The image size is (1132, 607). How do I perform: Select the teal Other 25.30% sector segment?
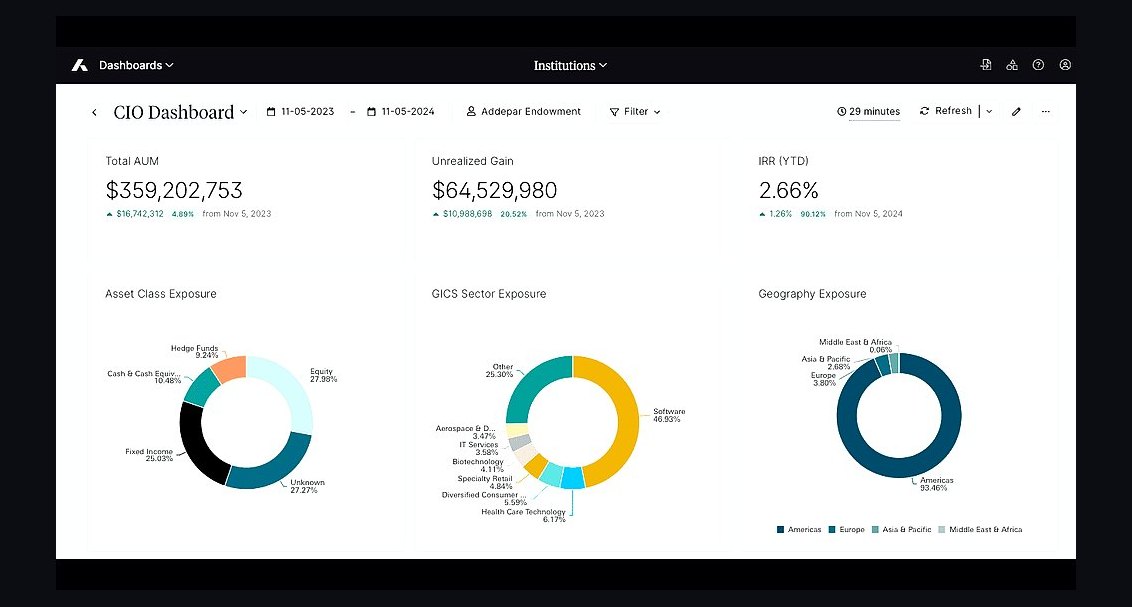coord(532,383)
